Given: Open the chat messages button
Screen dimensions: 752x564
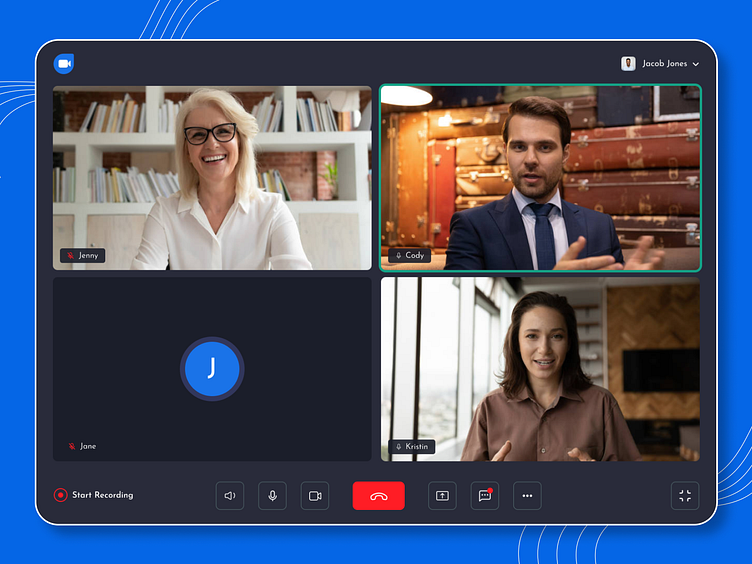Looking at the screenshot, I should pyautogui.click(x=485, y=495).
